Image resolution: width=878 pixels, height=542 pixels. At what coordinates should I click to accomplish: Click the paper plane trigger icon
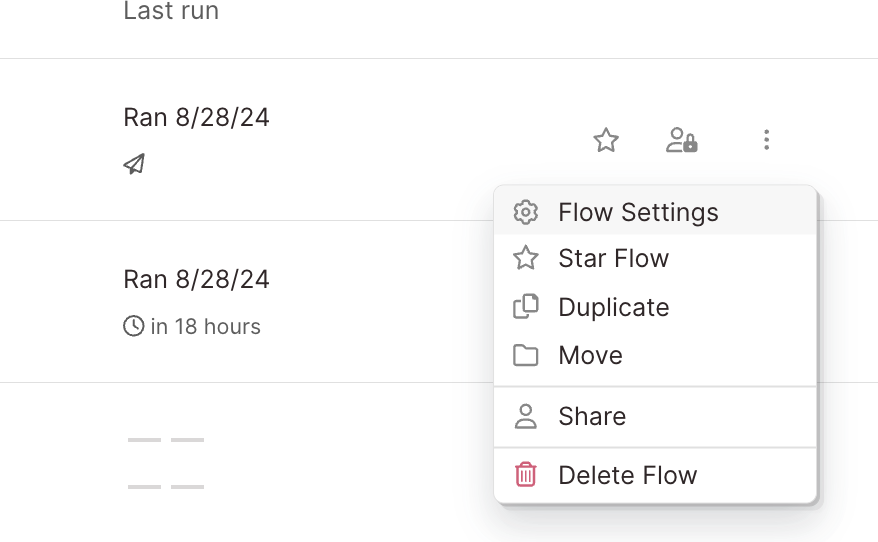[134, 164]
